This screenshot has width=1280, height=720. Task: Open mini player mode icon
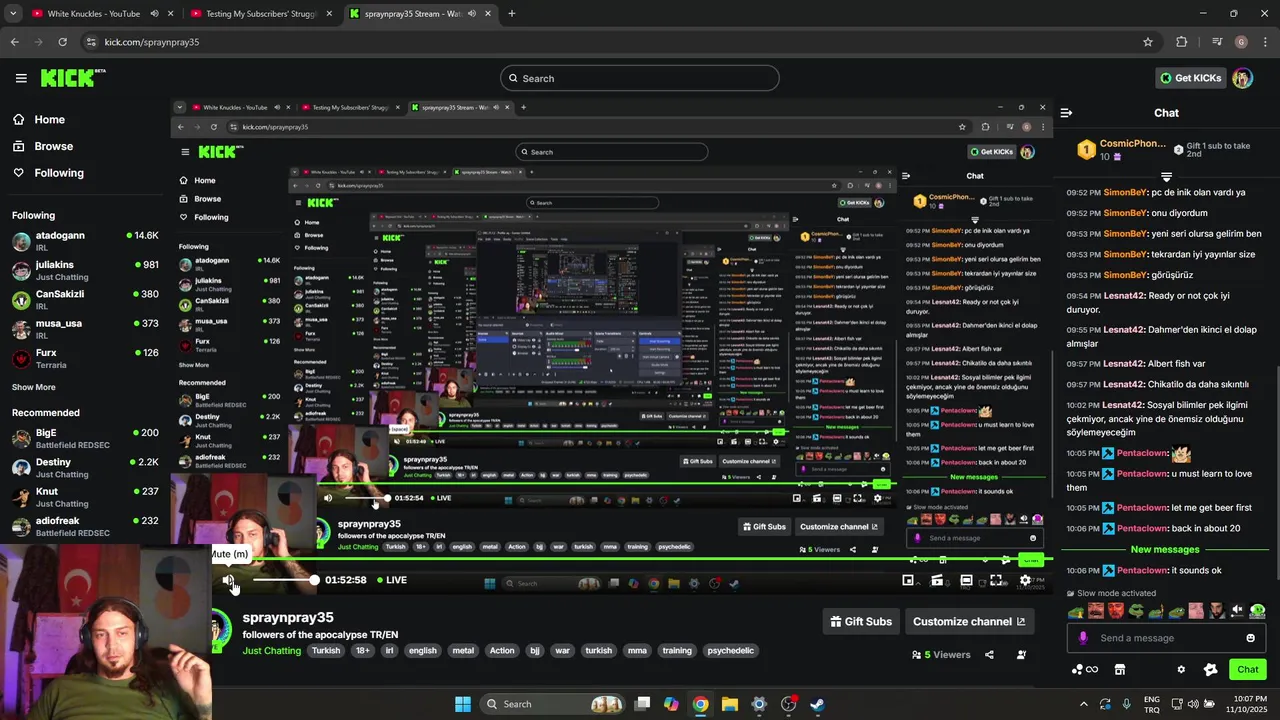pyautogui.click(x=908, y=580)
